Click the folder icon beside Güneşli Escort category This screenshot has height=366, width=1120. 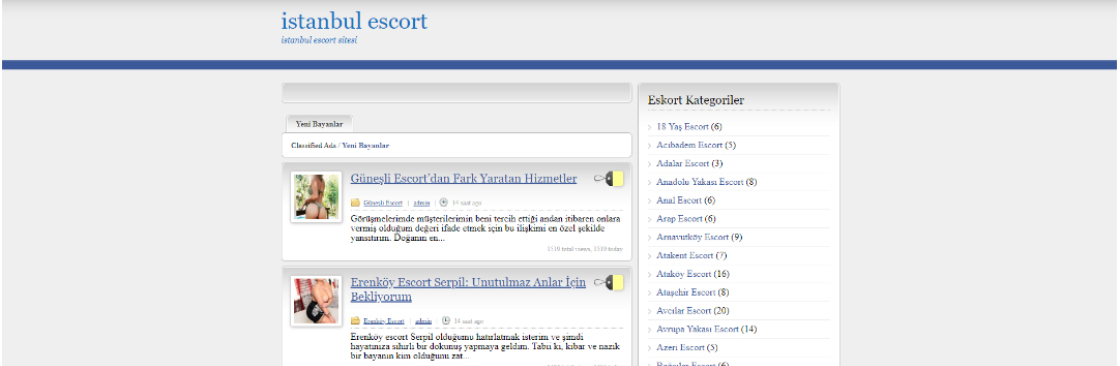(x=356, y=202)
